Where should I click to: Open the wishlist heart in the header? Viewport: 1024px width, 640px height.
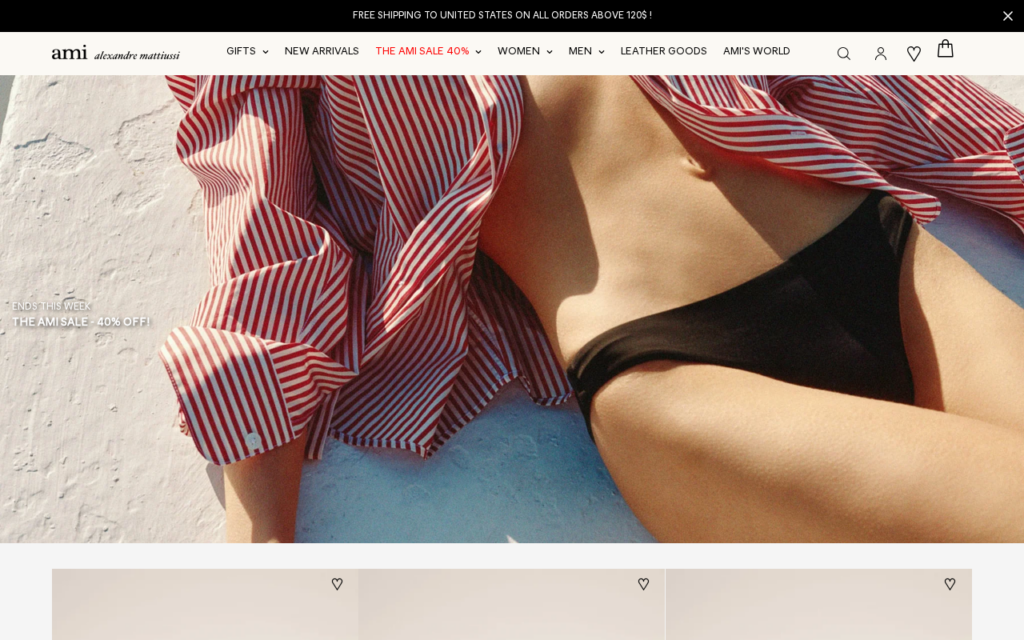coord(914,54)
